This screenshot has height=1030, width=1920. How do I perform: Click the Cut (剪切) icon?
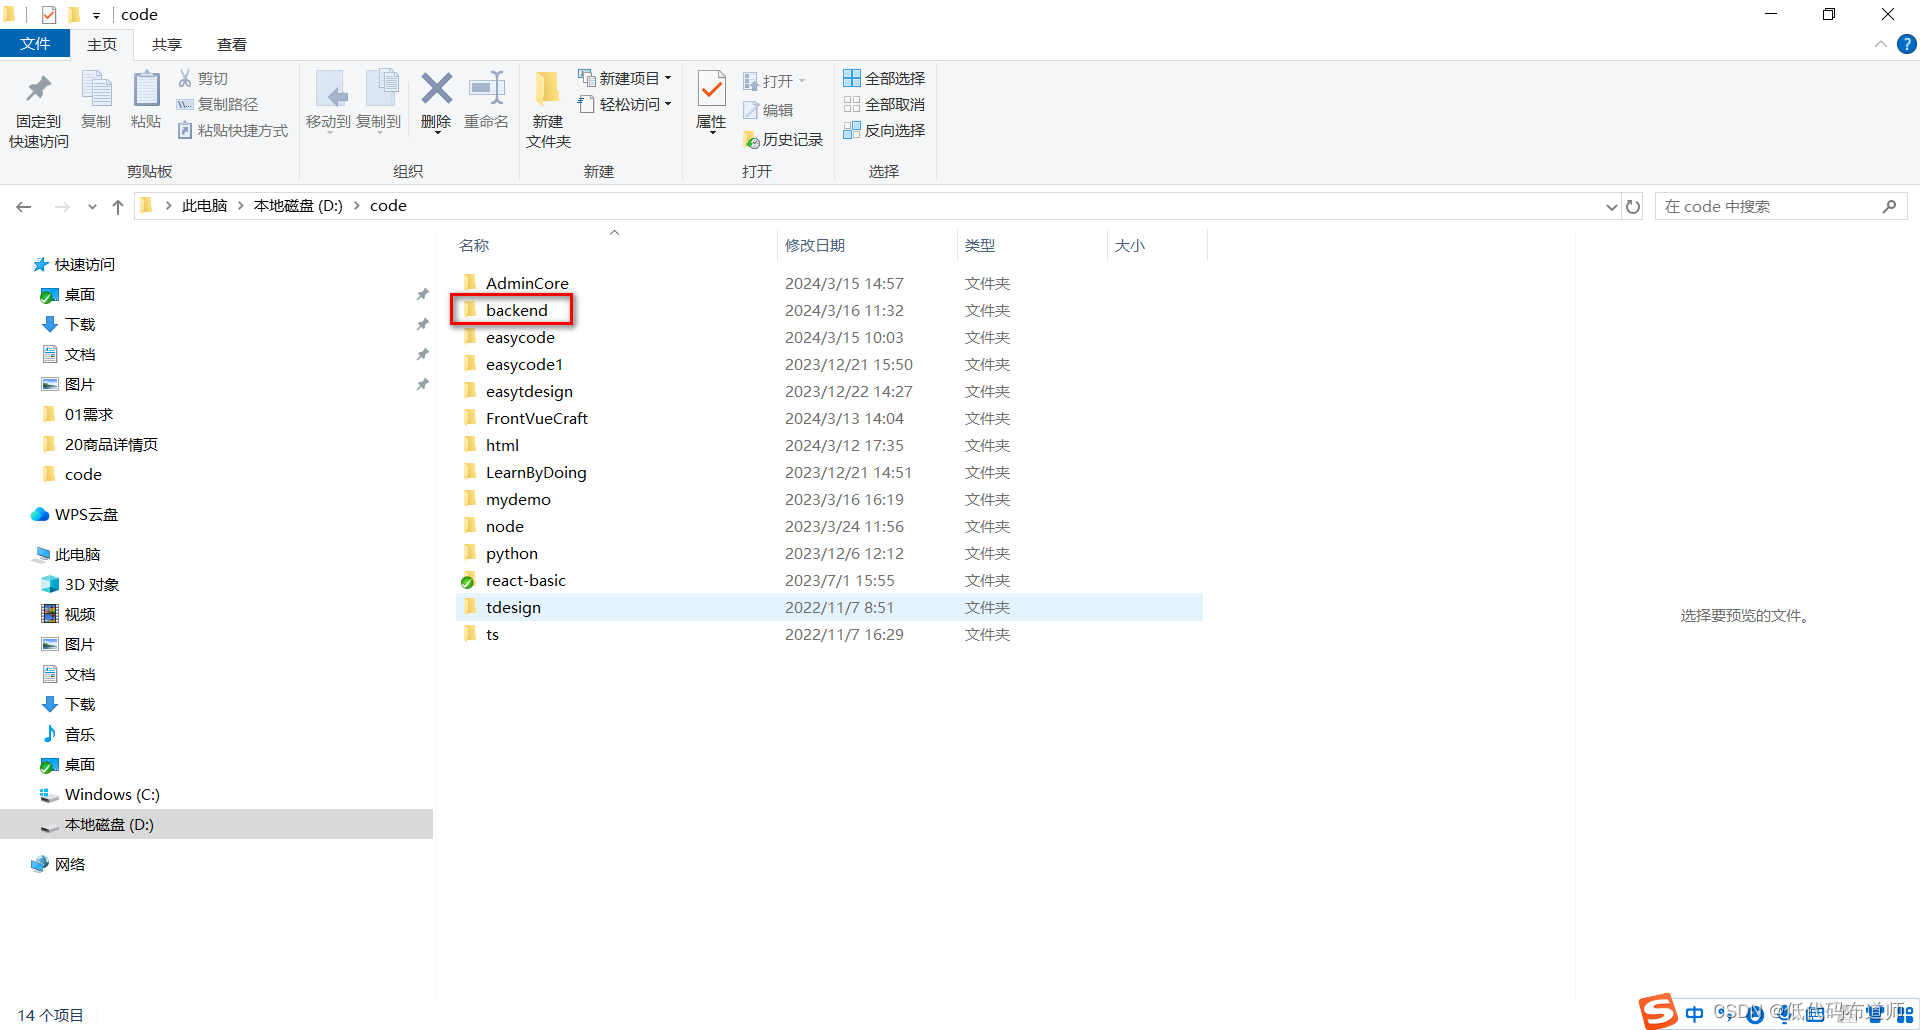pyautogui.click(x=185, y=78)
